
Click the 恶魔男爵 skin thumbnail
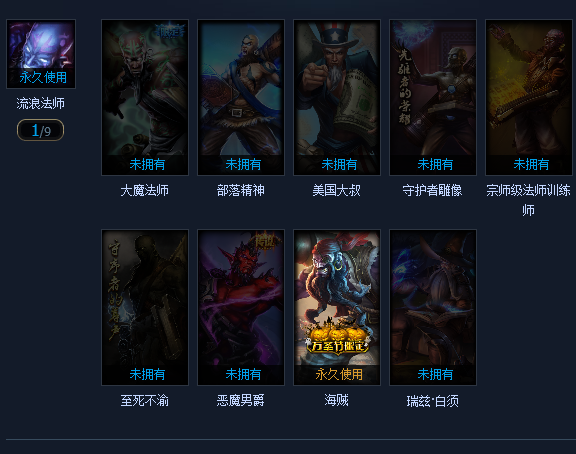pyautogui.click(x=241, y=307)
